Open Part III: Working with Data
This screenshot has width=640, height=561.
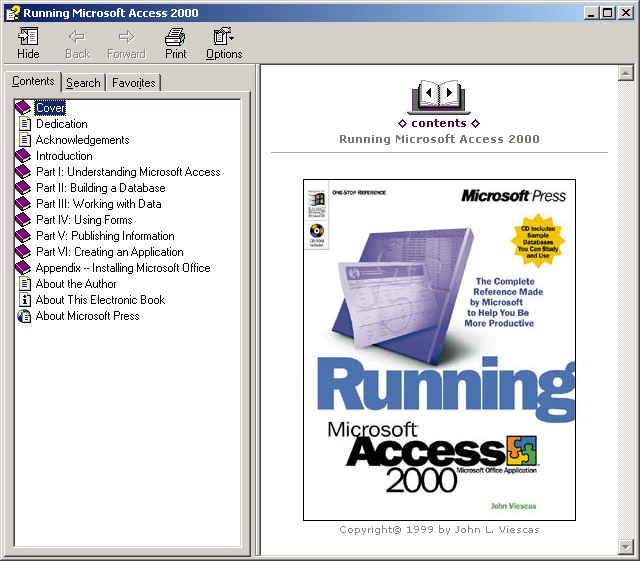[99, 204]
